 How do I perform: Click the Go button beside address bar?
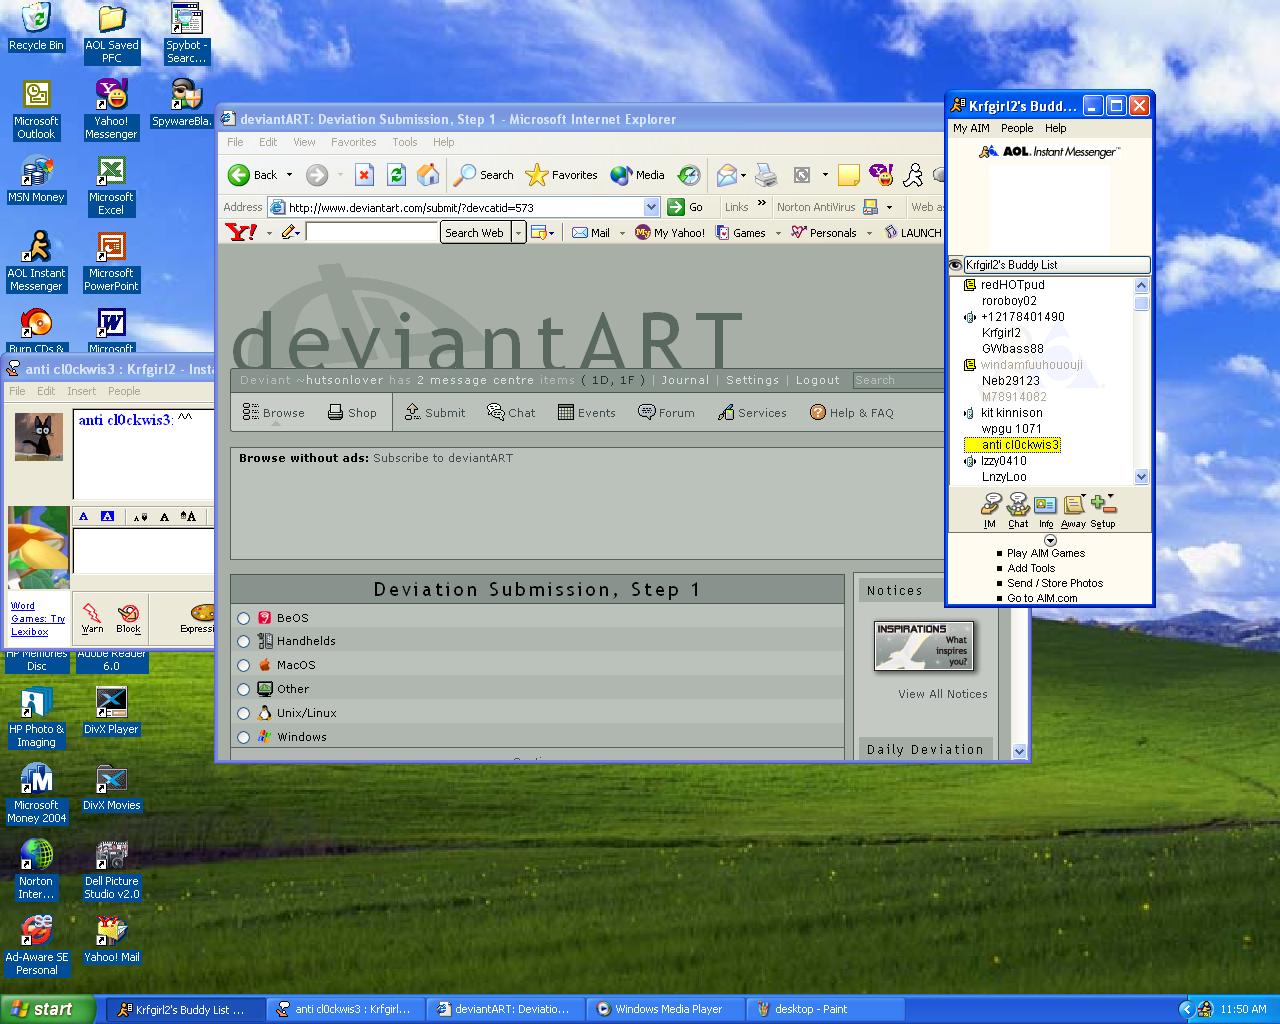tap(686, 207)
